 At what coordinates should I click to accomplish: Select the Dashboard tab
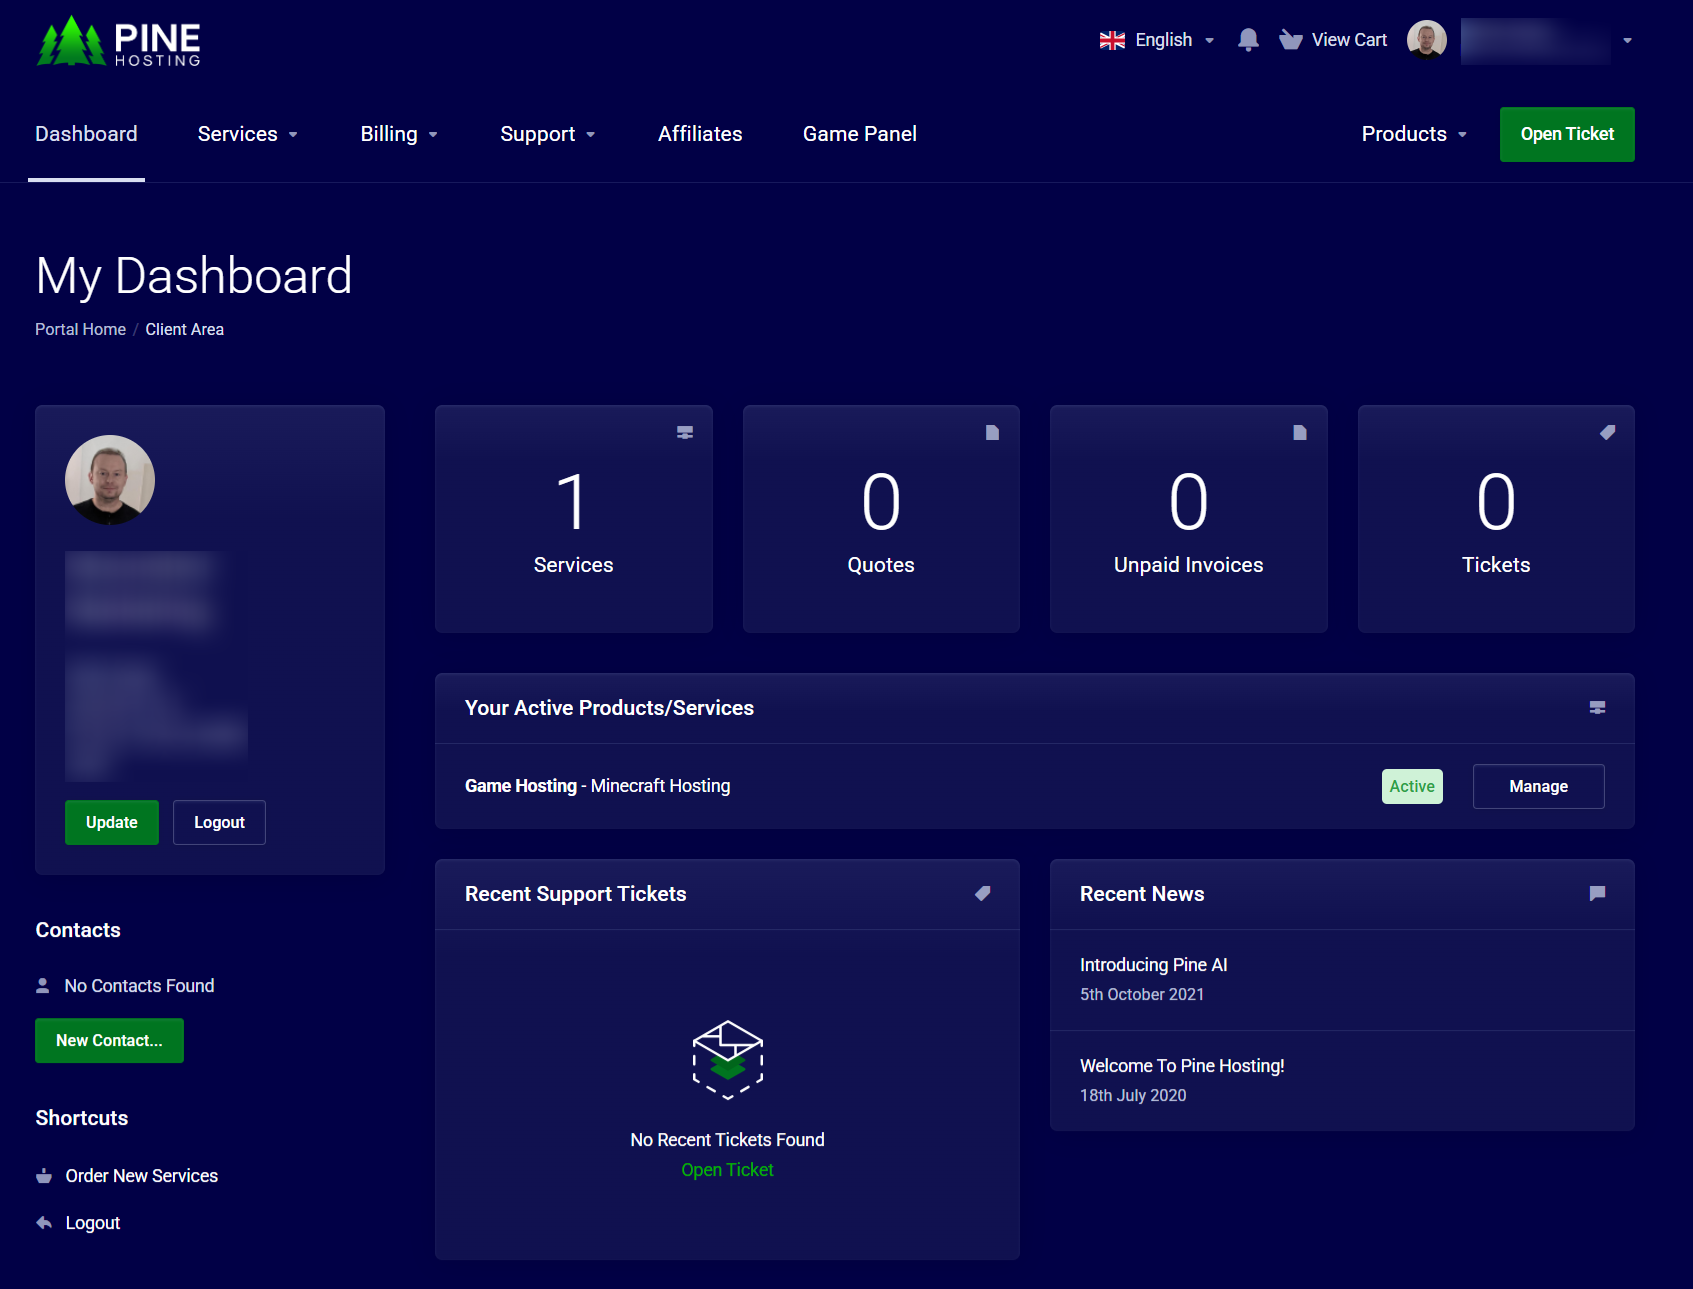pyautogui.click(x=87, y=134)
